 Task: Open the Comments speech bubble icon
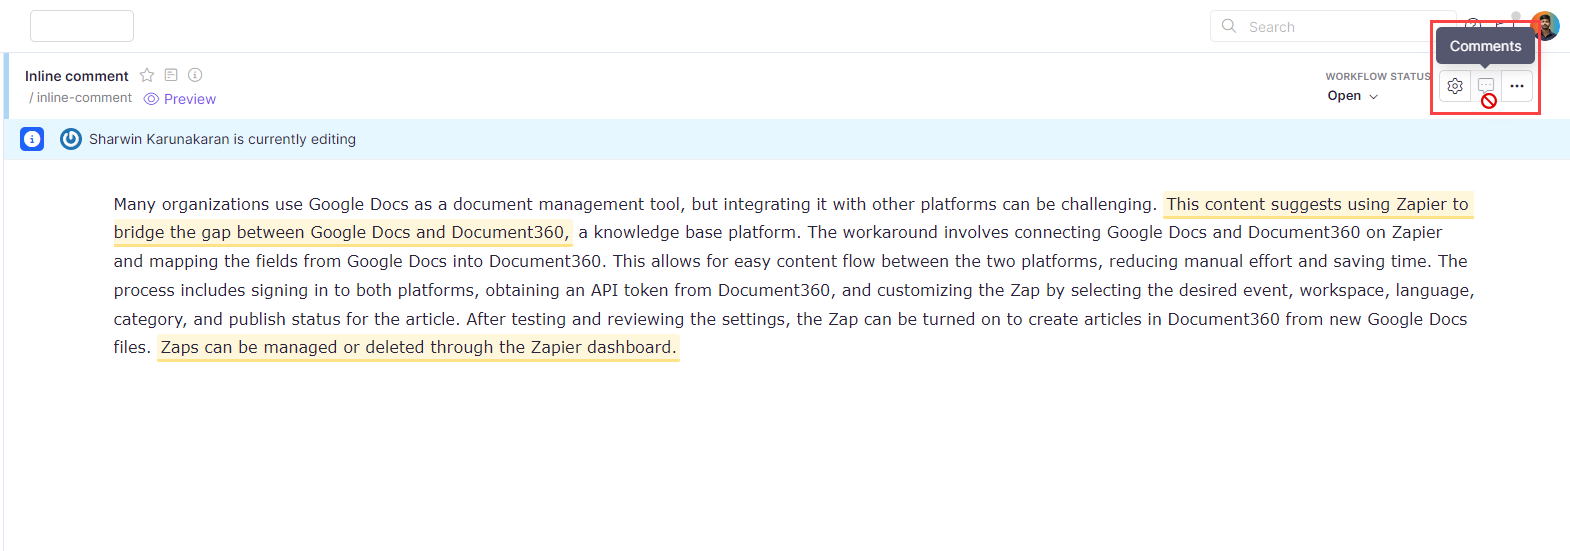pyautogui.click(x=1486, y=86)
